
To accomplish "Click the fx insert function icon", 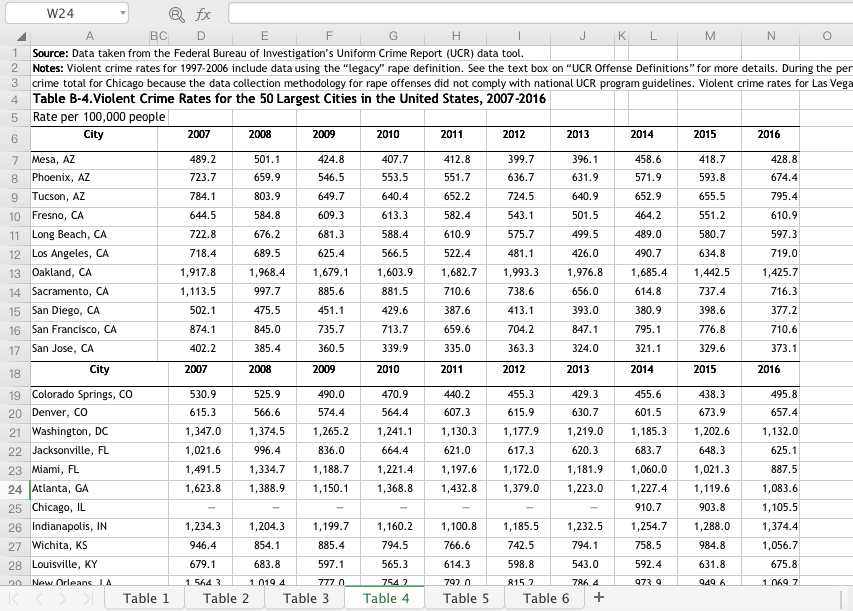I will point(202,14).
